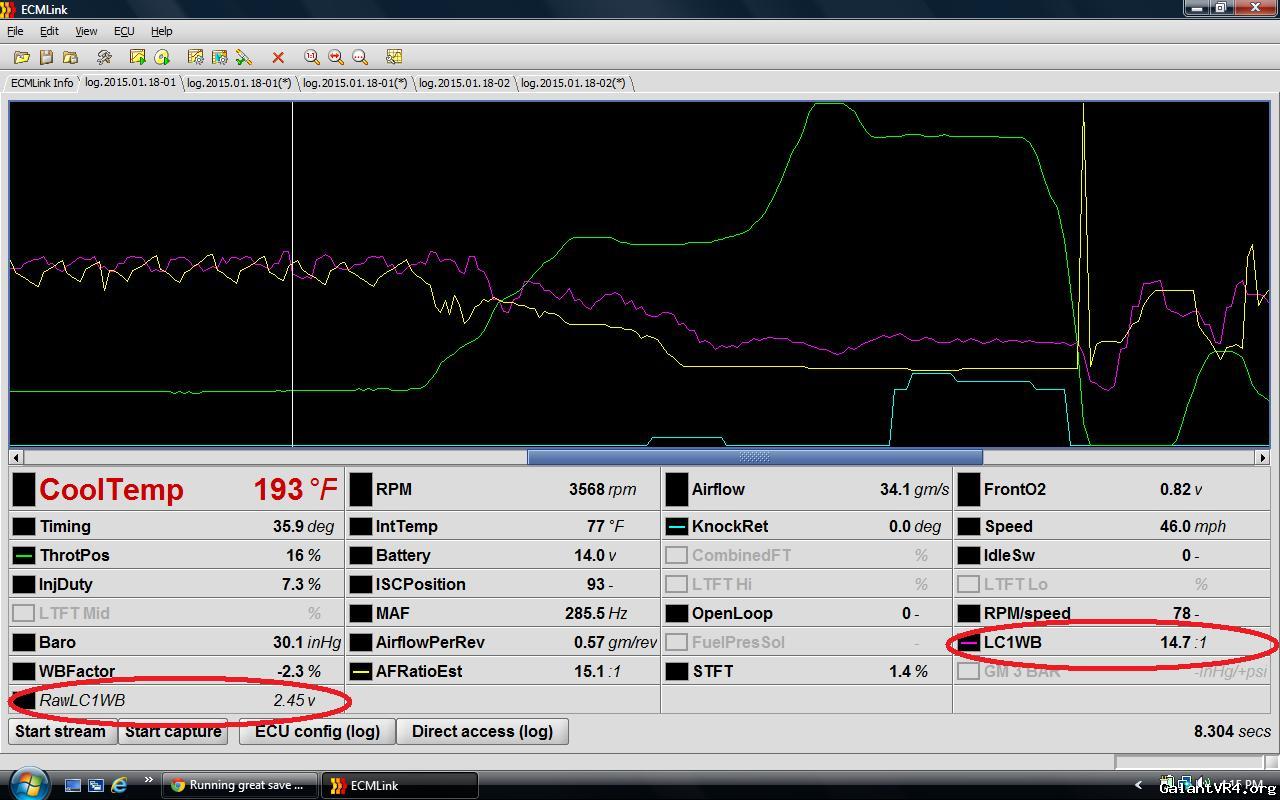Viewport: 1280px width, 800px height.
Task: Open the File menu
Action: click(15, 31)
